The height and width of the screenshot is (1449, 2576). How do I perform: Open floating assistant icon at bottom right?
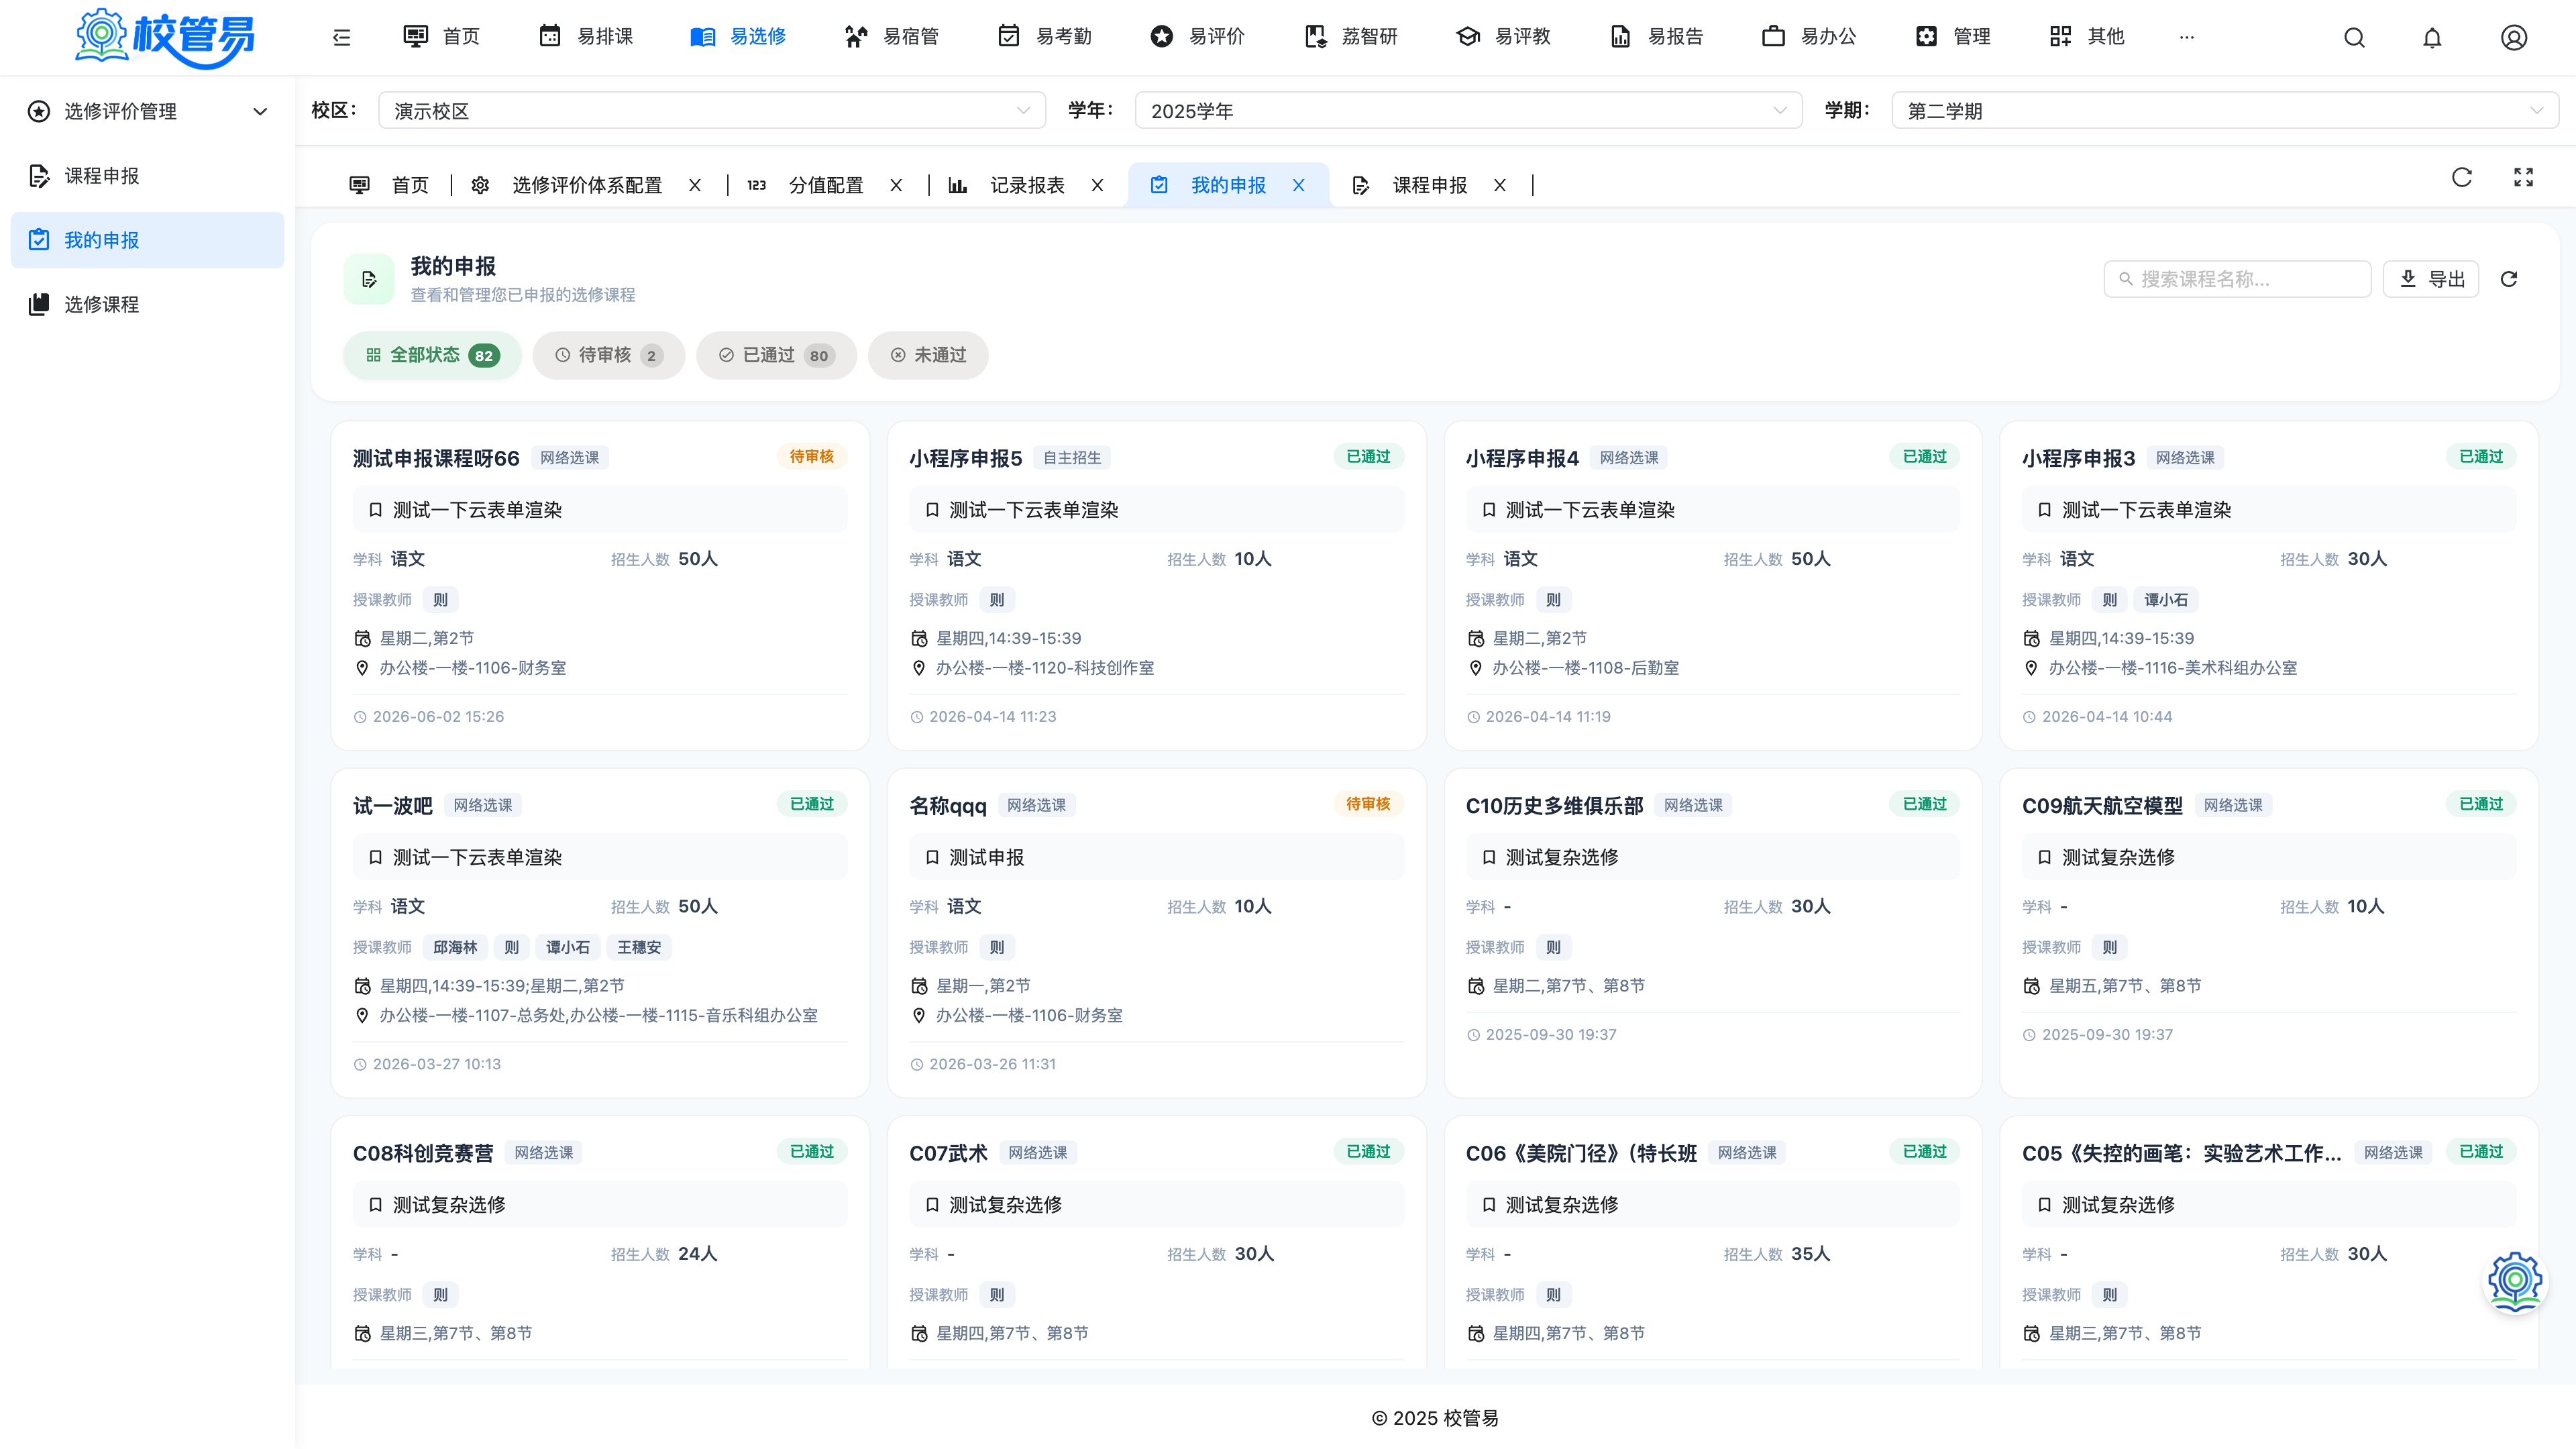[x=2515, y=1281]
